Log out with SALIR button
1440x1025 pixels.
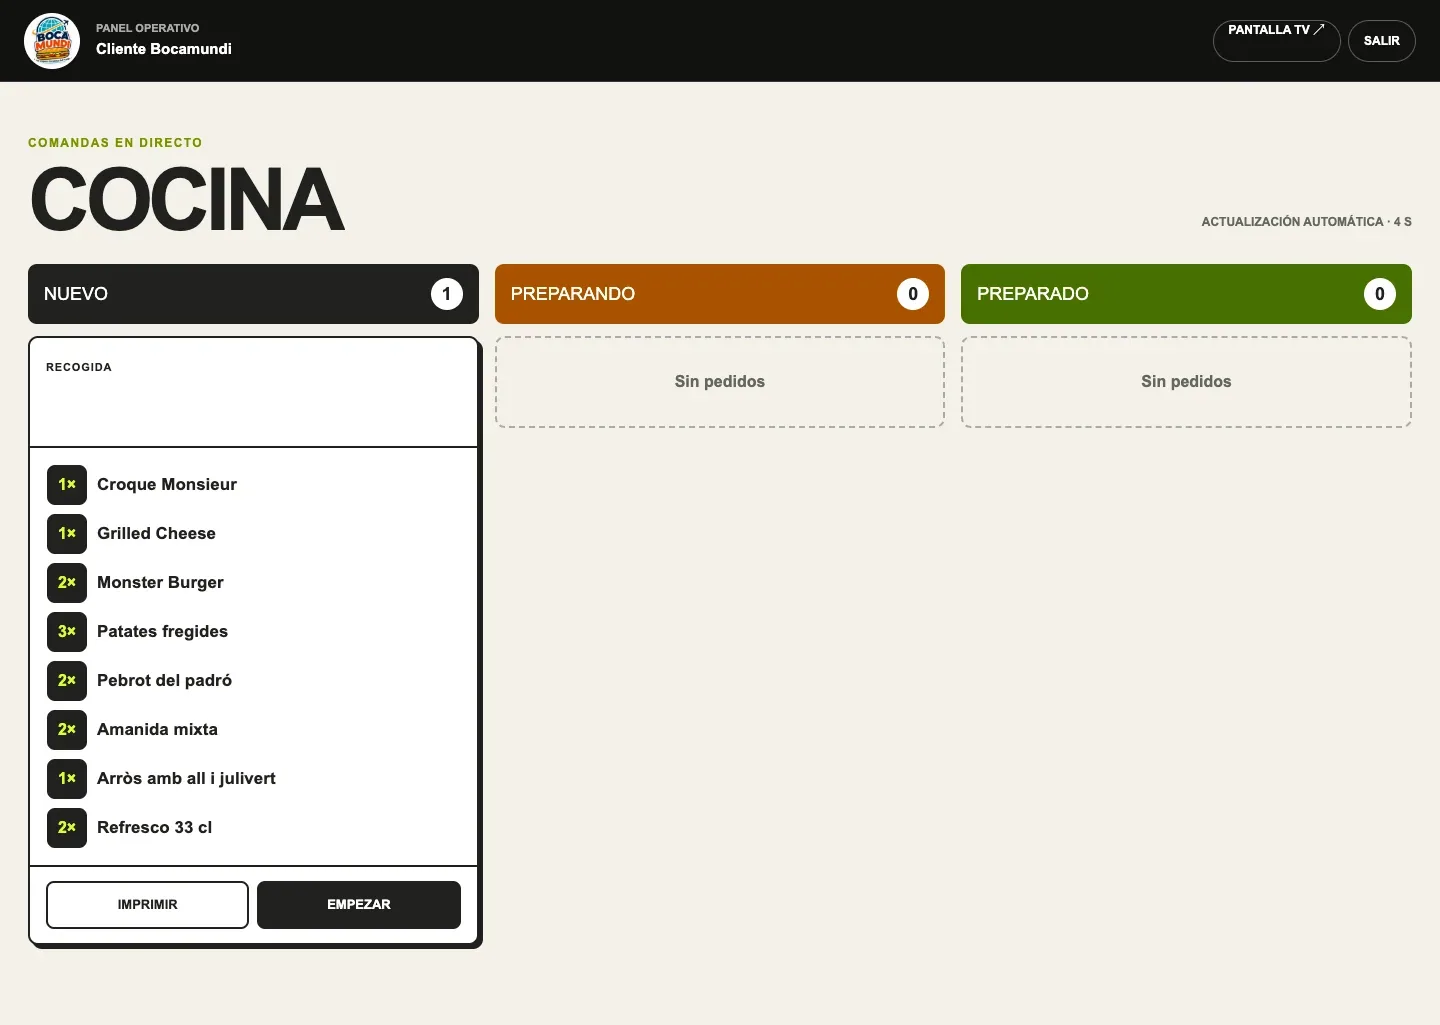[1381, 41]
